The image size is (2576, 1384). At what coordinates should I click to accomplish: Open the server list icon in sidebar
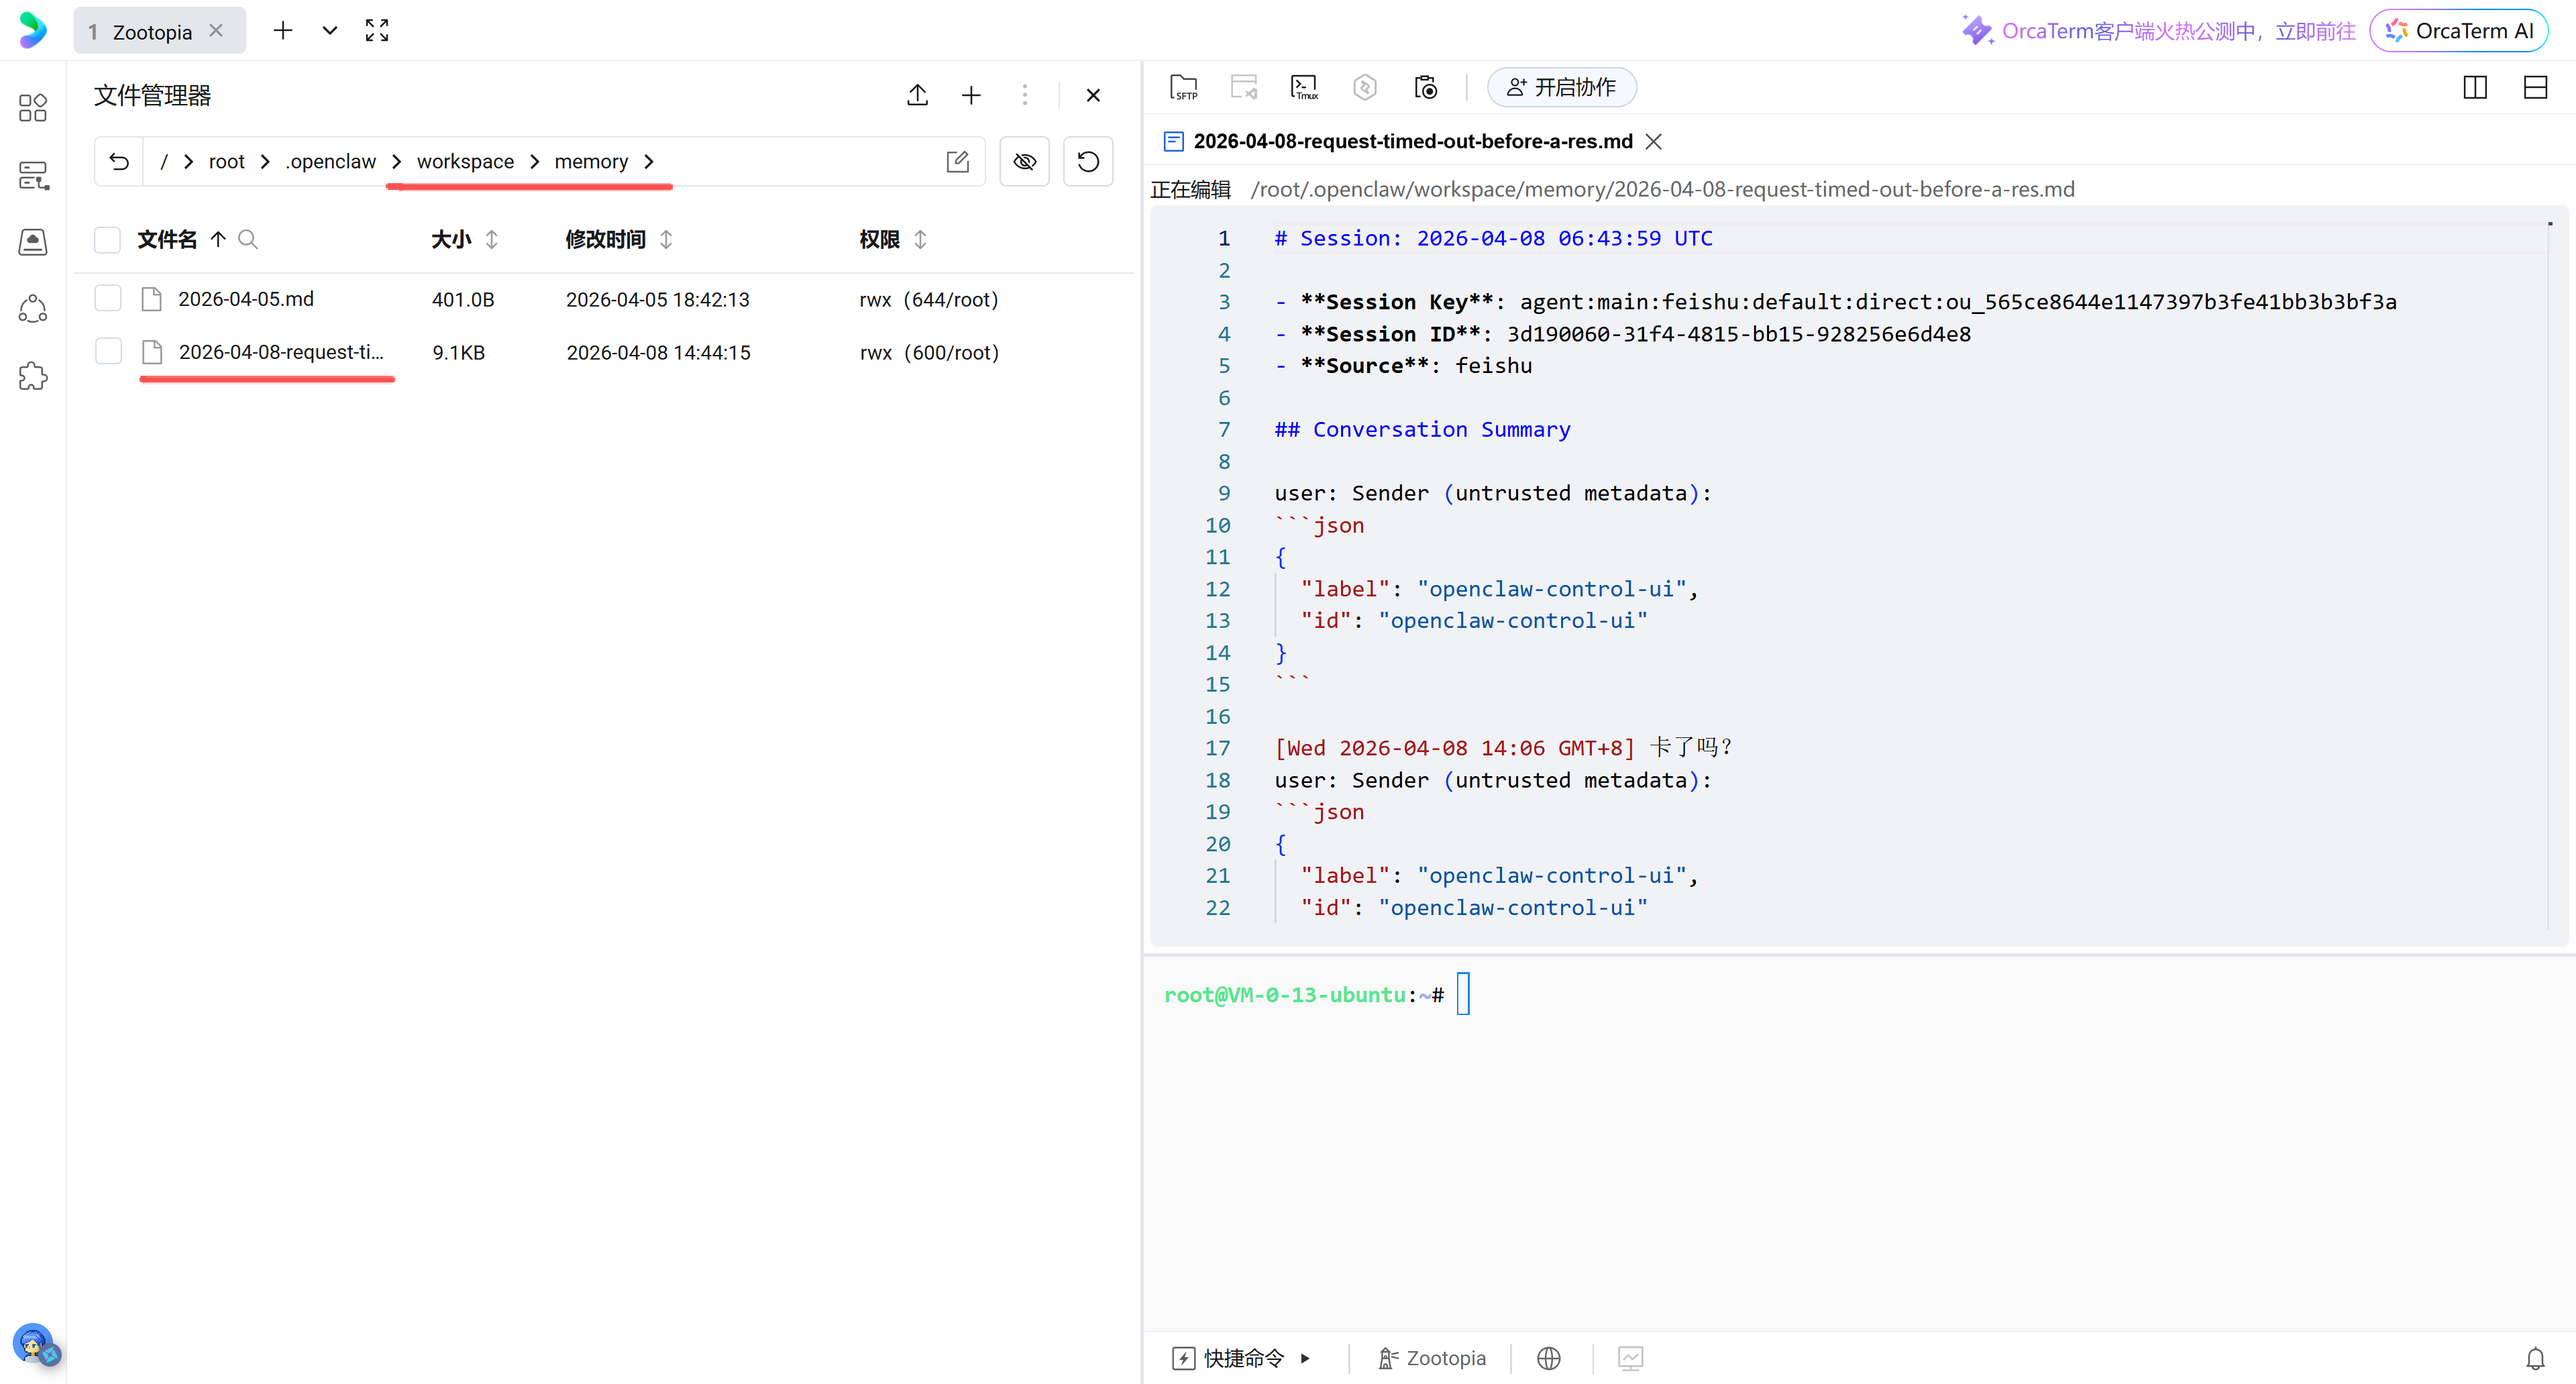click(x=33, y=175)
